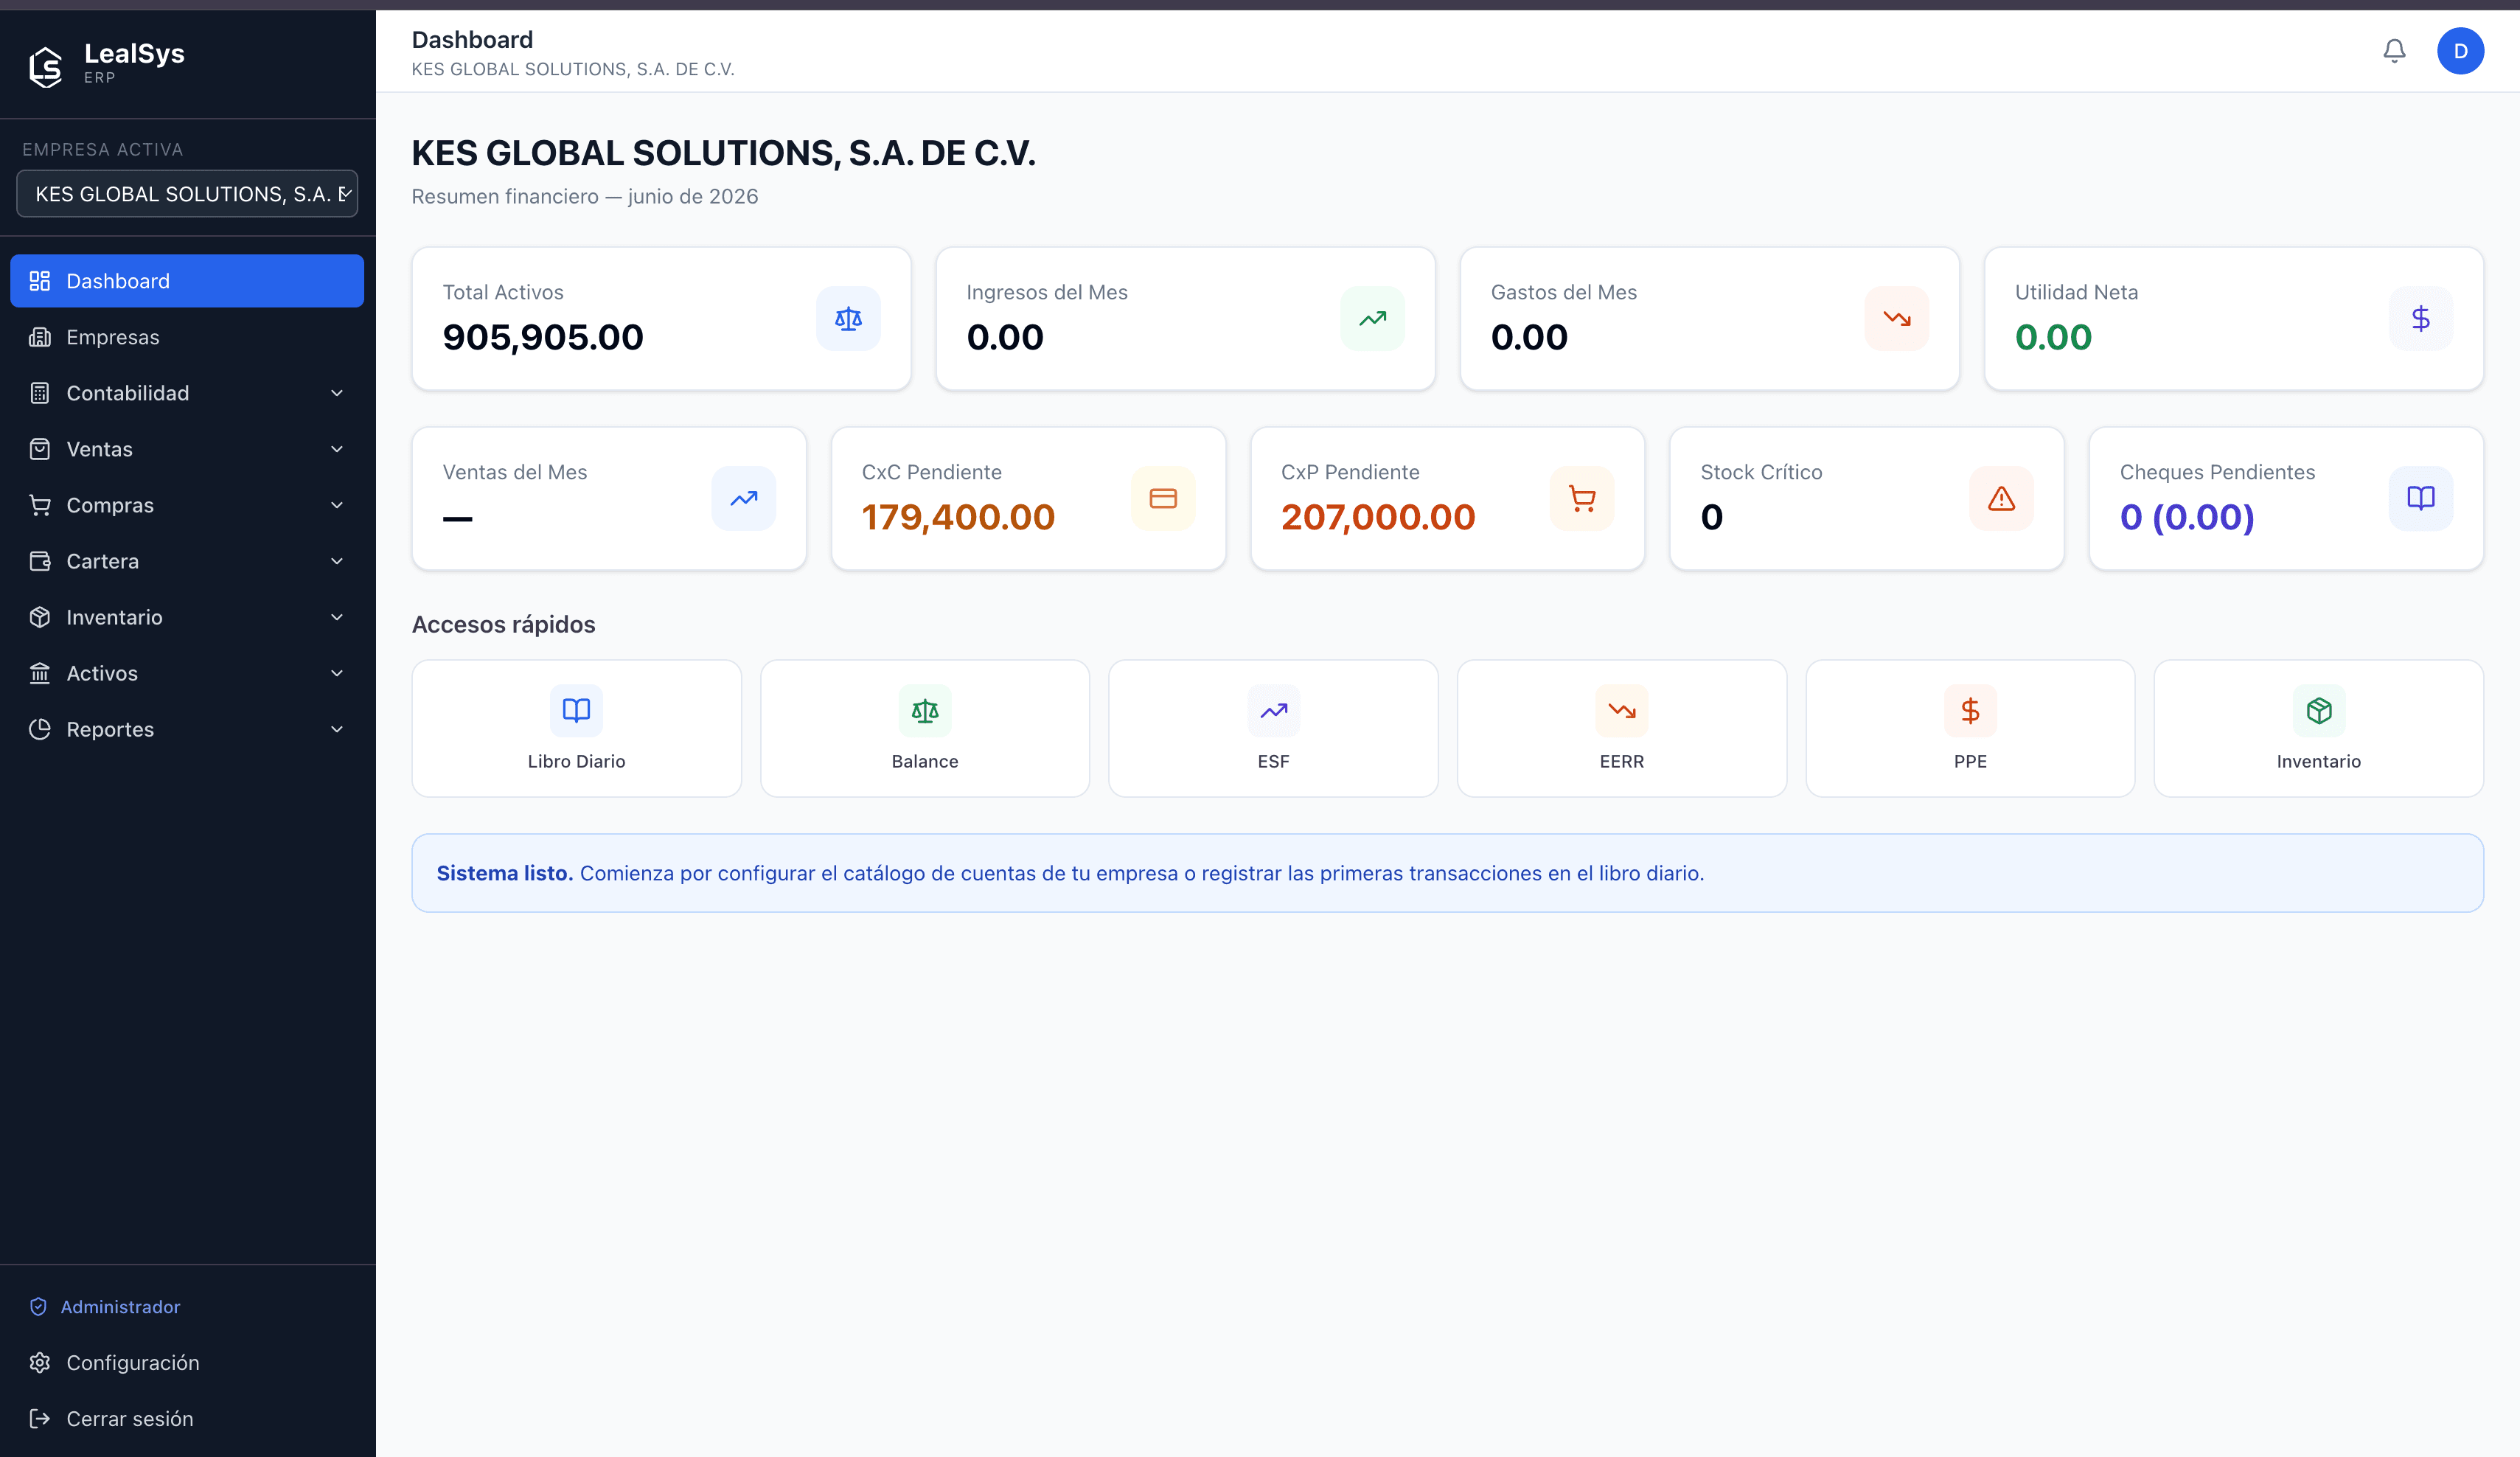Open the Activos sidebar menu item
The image size is (2520, 1457).
(187, 673)
